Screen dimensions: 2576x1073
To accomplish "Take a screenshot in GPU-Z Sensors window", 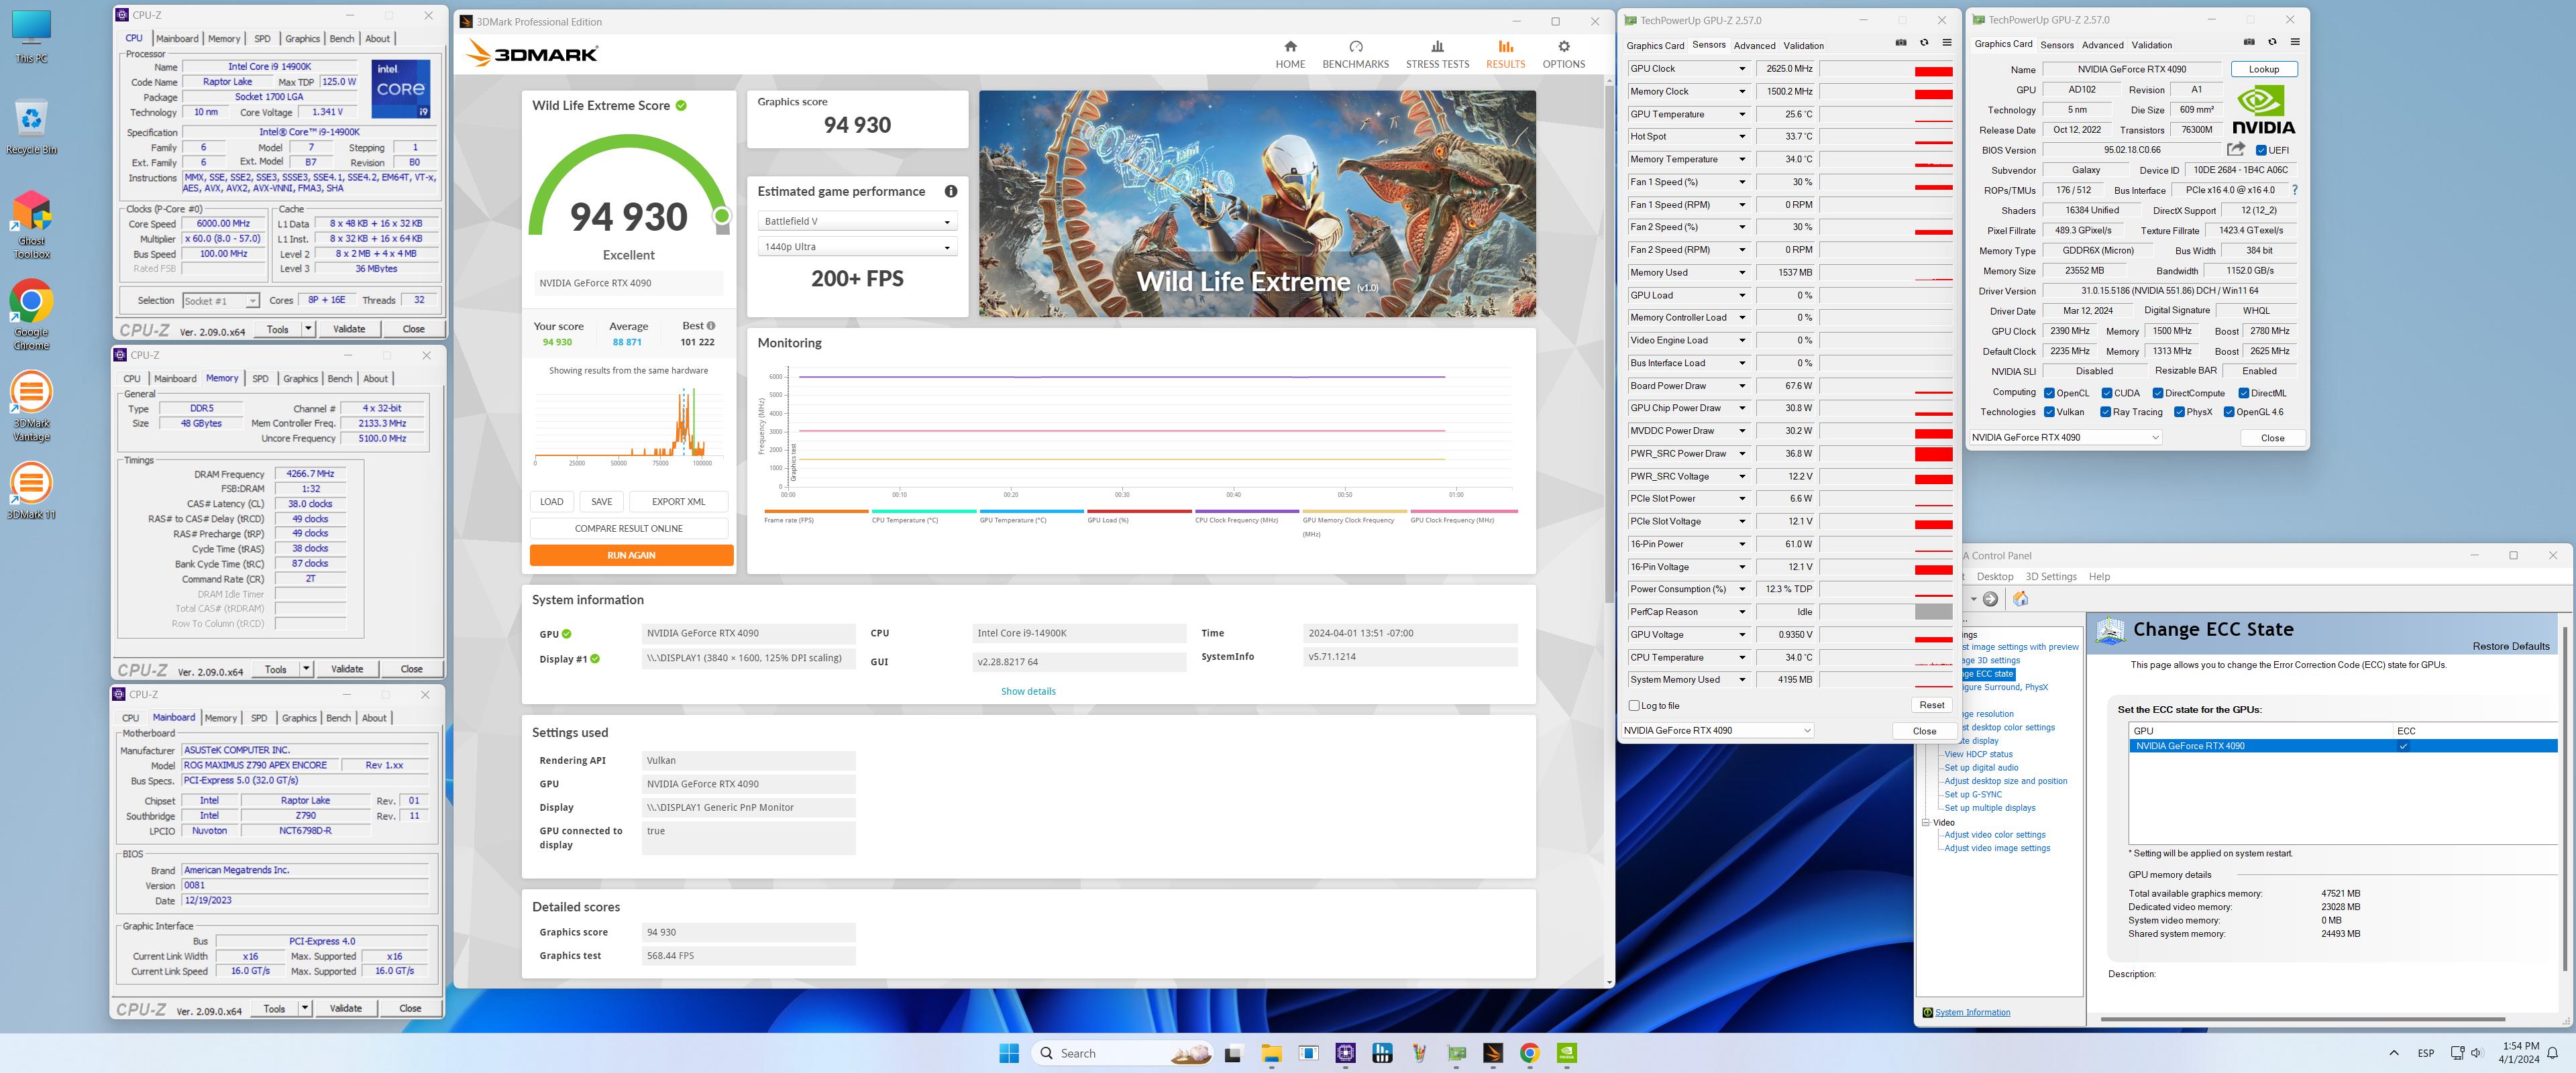I will [x=1900, y=43].
